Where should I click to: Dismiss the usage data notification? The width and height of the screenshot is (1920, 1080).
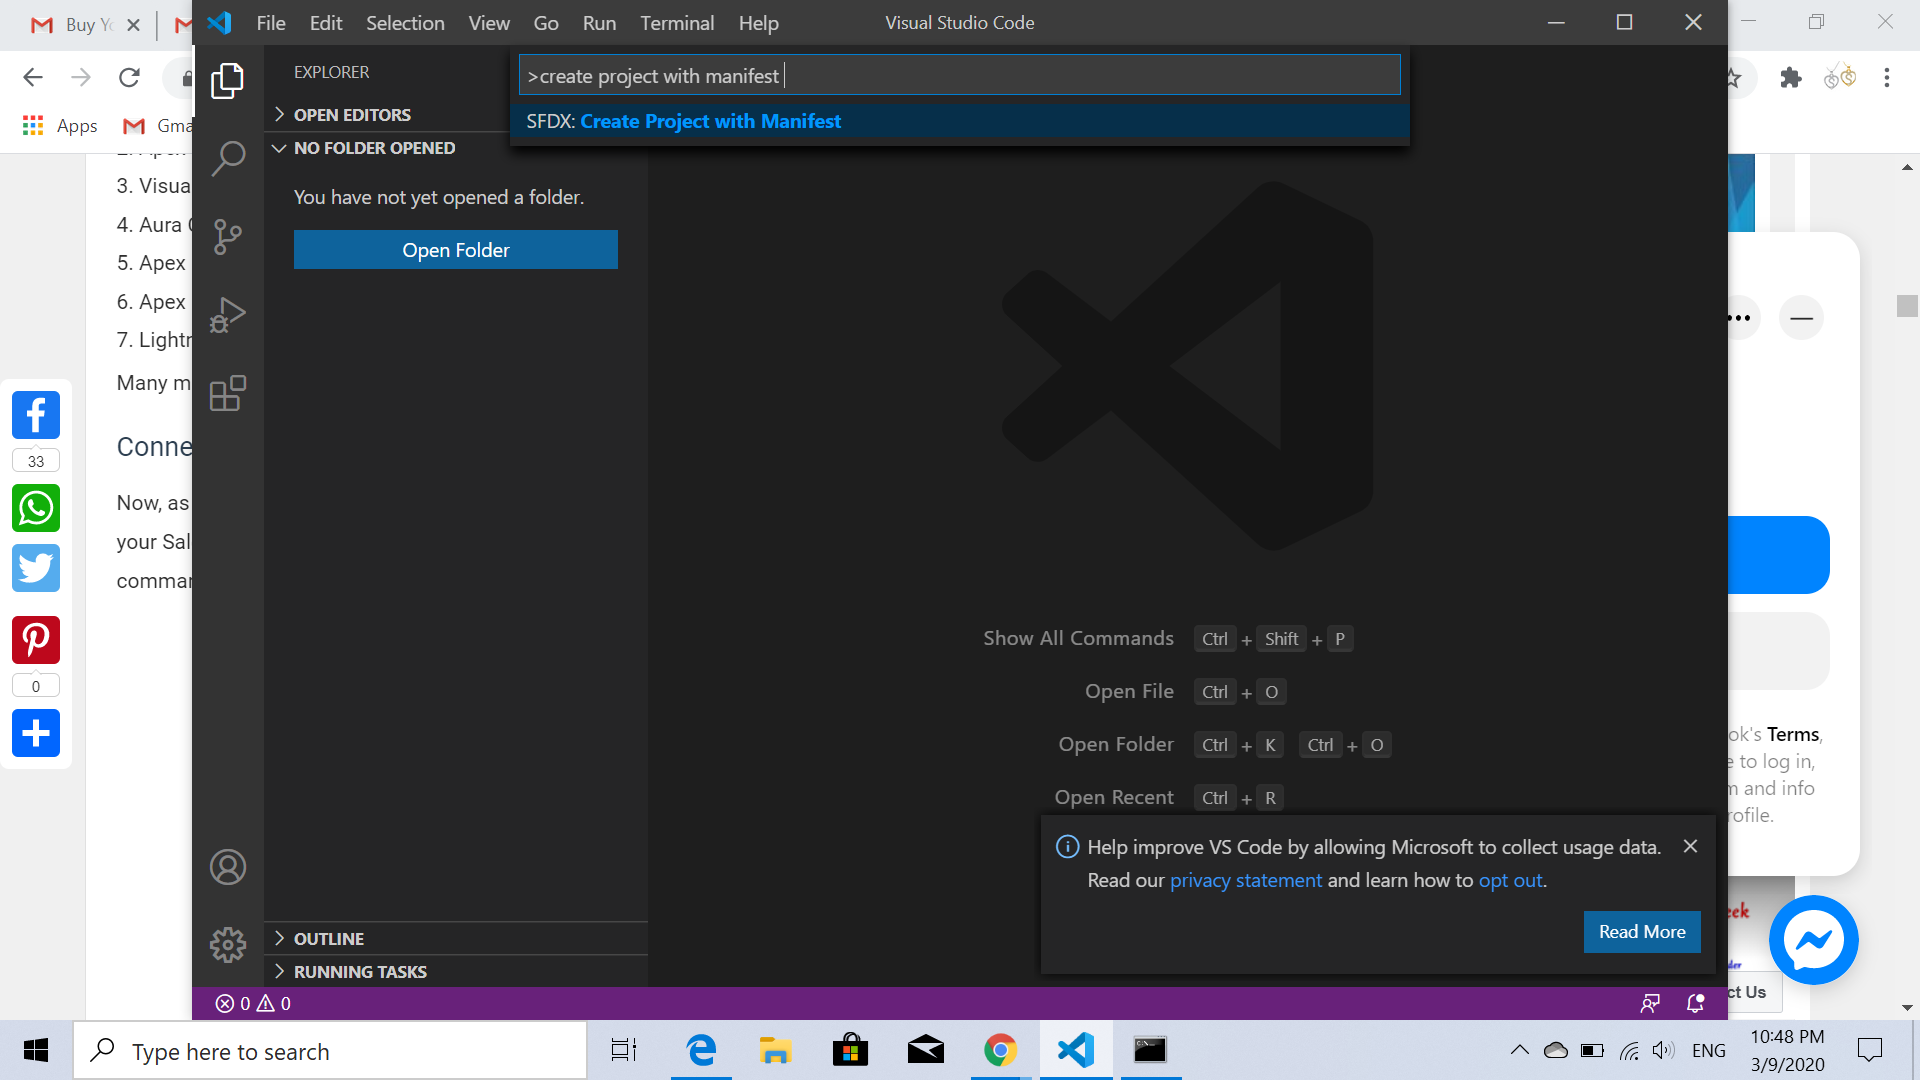(1690, 846)
